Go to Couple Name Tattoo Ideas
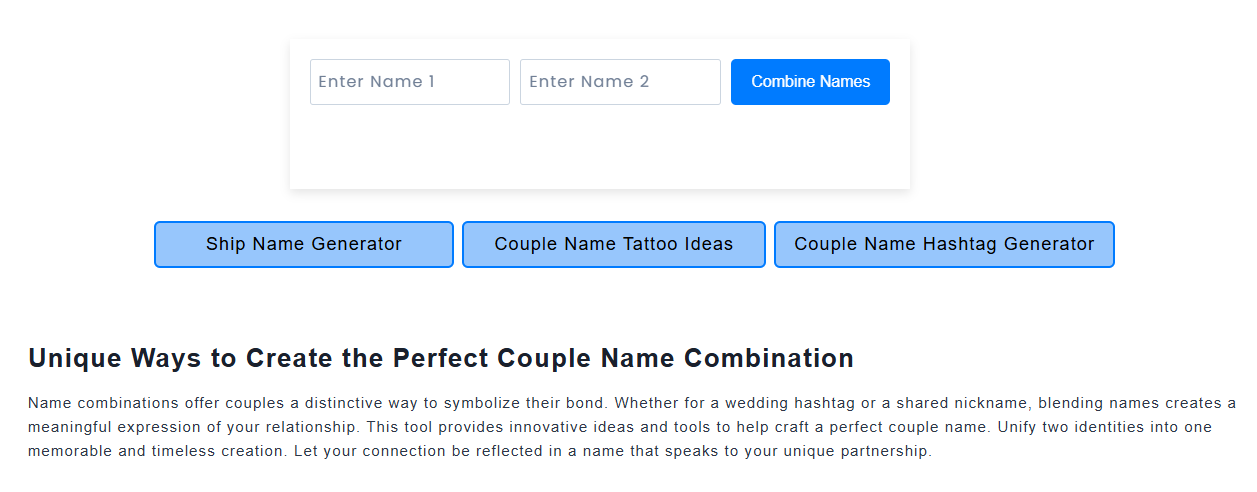 (613, 244)
